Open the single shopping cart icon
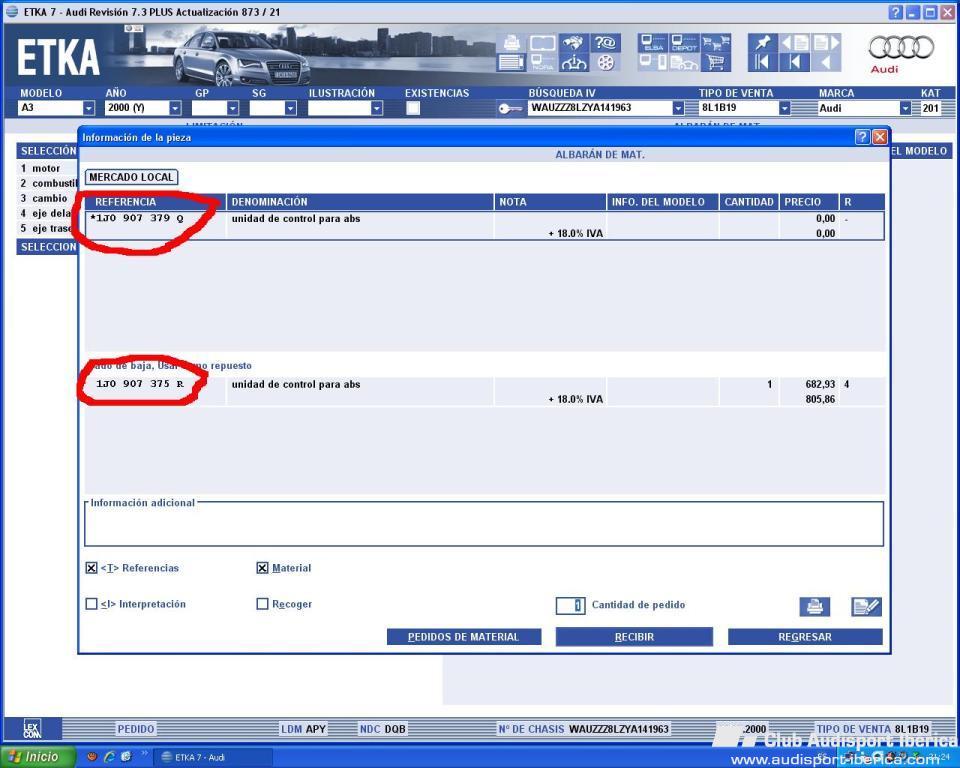The width and height of the screenshot is (960, 768). [x=716, y=62]
